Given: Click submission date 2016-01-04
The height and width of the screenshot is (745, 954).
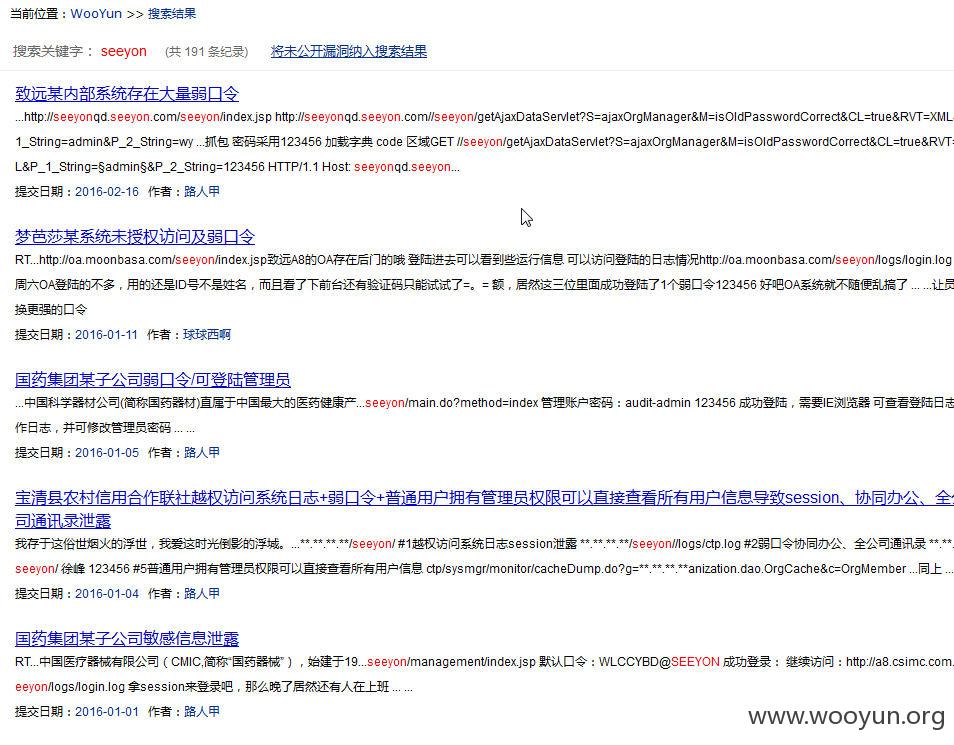Looking at the screenshot, I should tap(107, 593).
